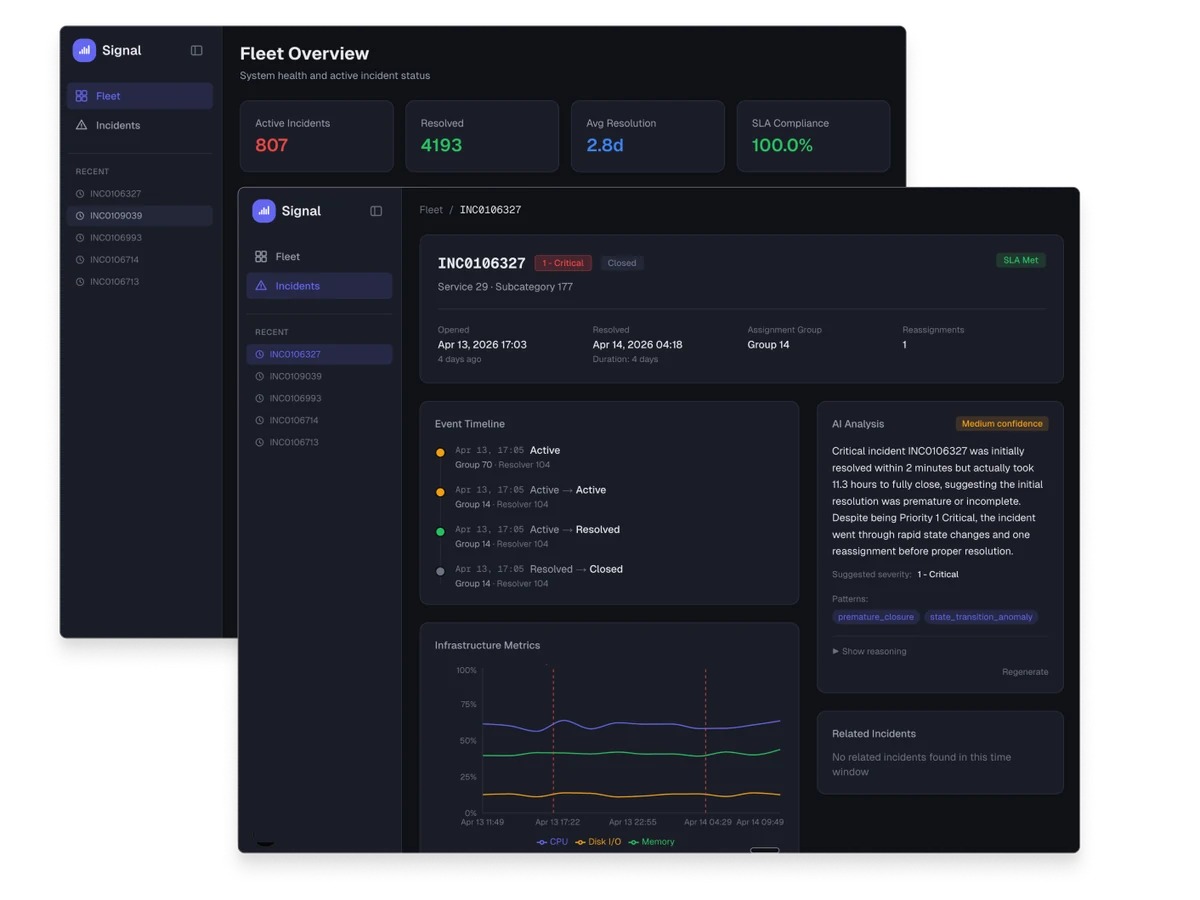Click the Fleet grid icon in back window sidebar
The width and height of the screenshot is (1200, 900).
tap(81, 96)
